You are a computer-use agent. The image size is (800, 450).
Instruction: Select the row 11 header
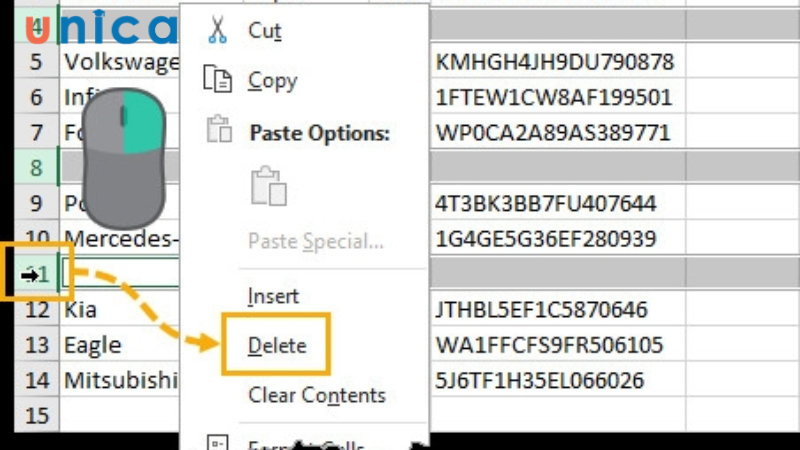(x=36, y=273)
